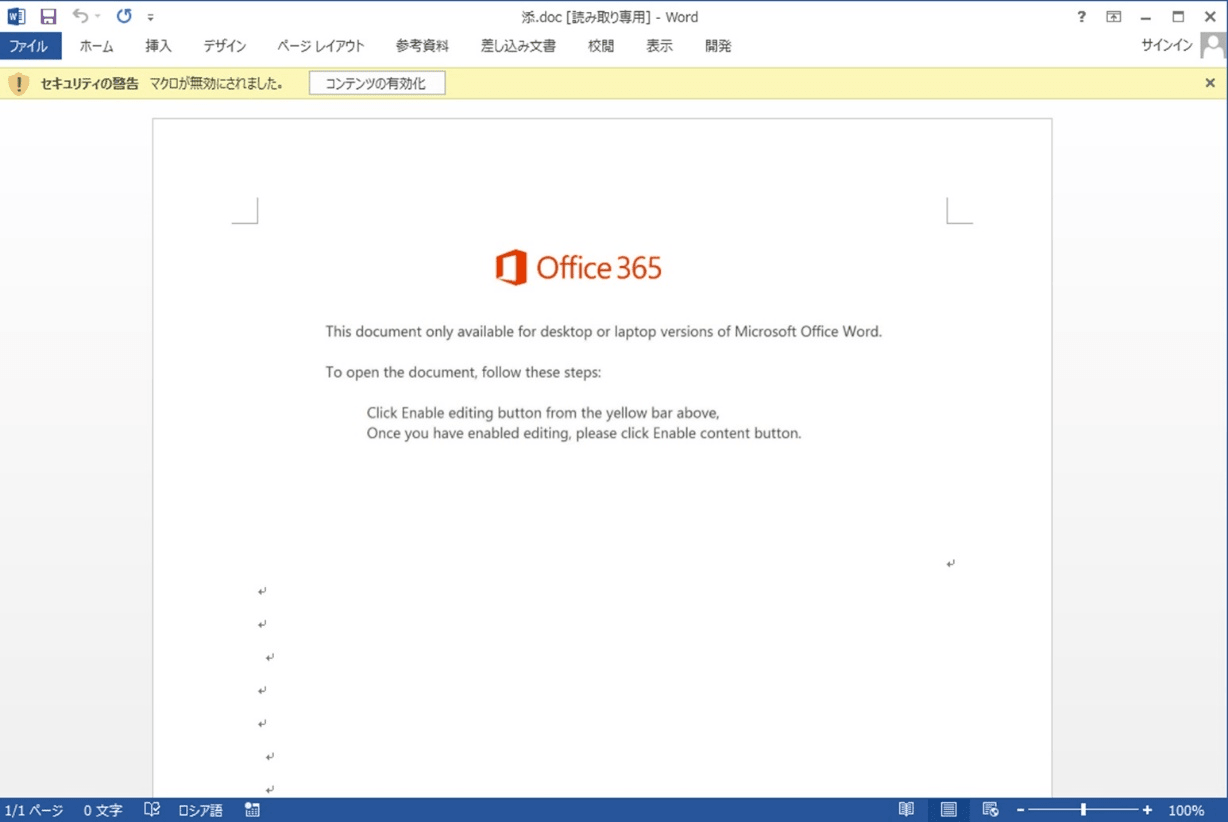Screen dimensions: 1228x822
Task: Open Word Help question mark icon
Action: pyautogui.click(x=1081, y=16)
